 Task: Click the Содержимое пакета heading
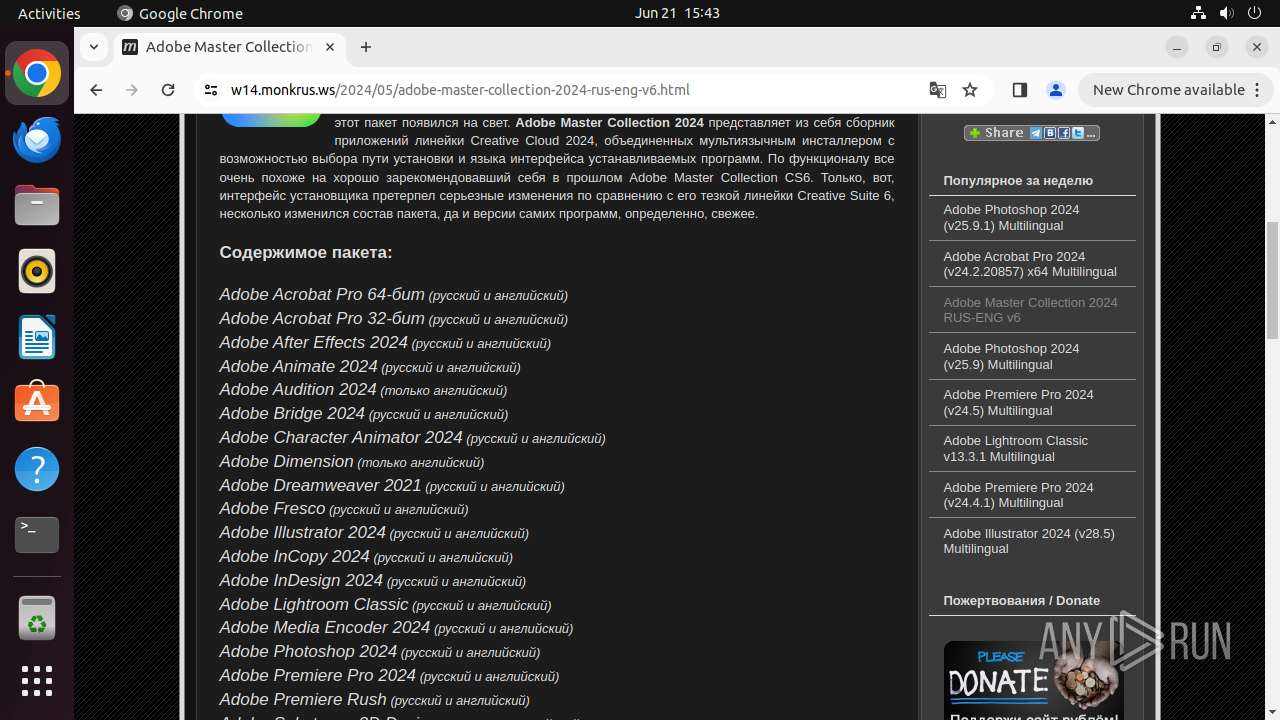pyautogui.click(x=306, y=252)
